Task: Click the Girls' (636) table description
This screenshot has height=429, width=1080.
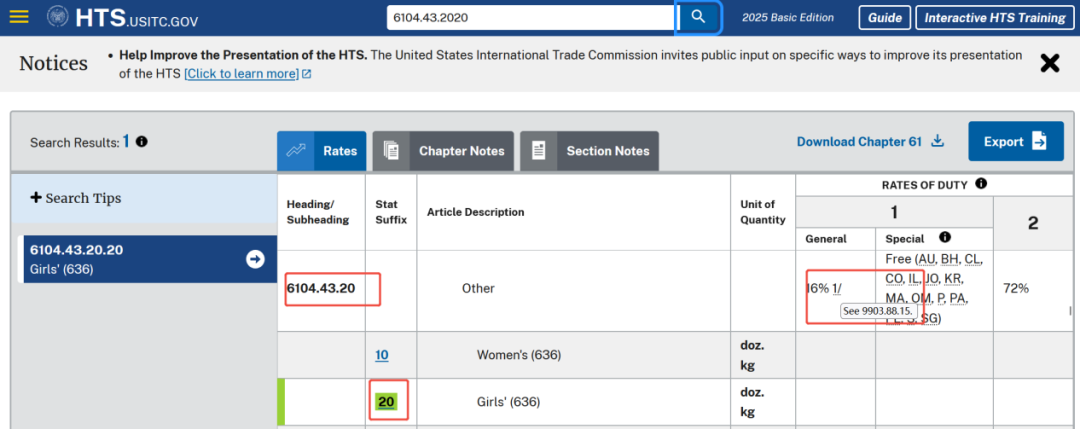Action: click(x=508, y=402)
